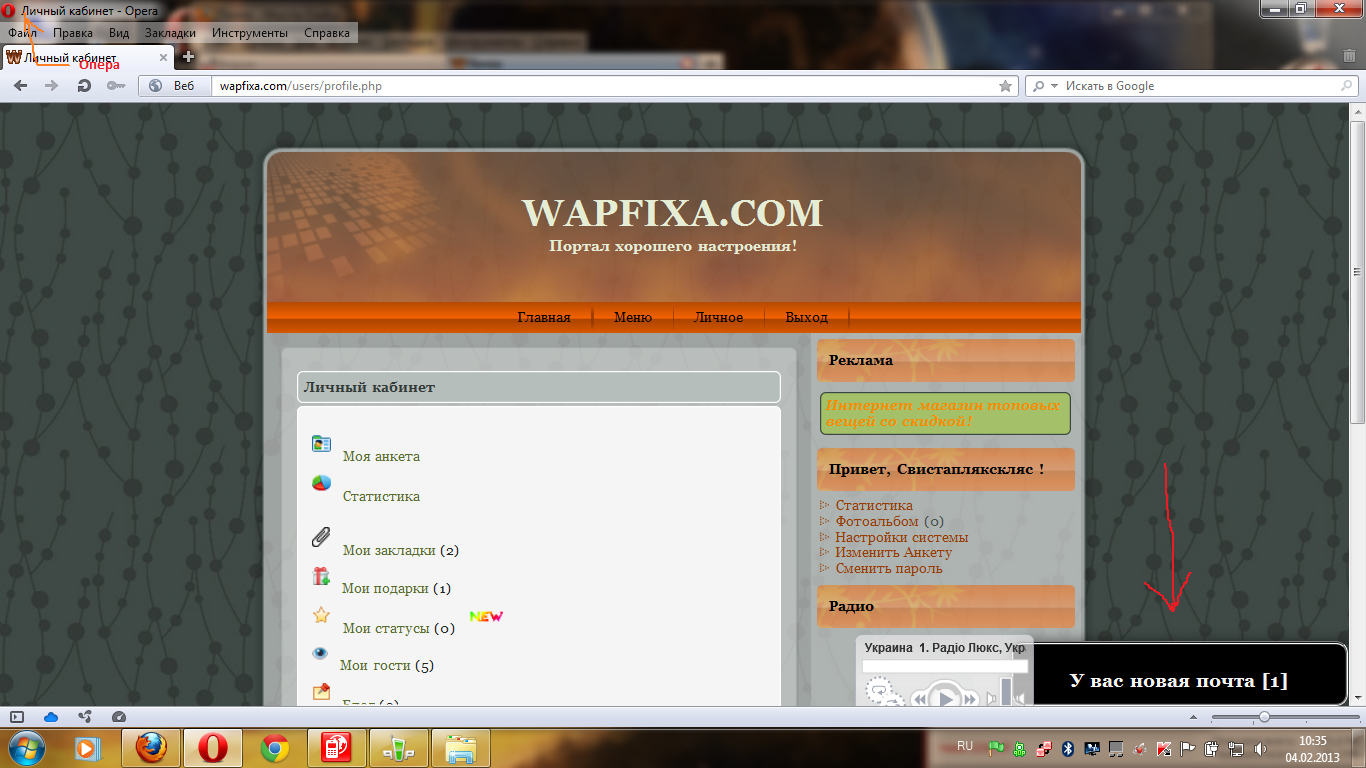This screenshot has width=1366, height=768.
Task: Click Сменить пароль sidebar link
Action: [889, 568]
